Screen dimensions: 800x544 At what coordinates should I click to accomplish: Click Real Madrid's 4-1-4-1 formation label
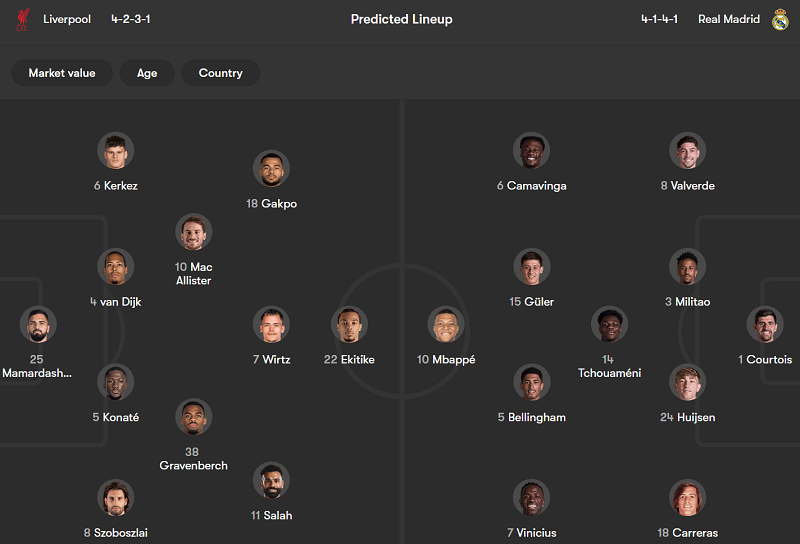(x=660, y=19)
